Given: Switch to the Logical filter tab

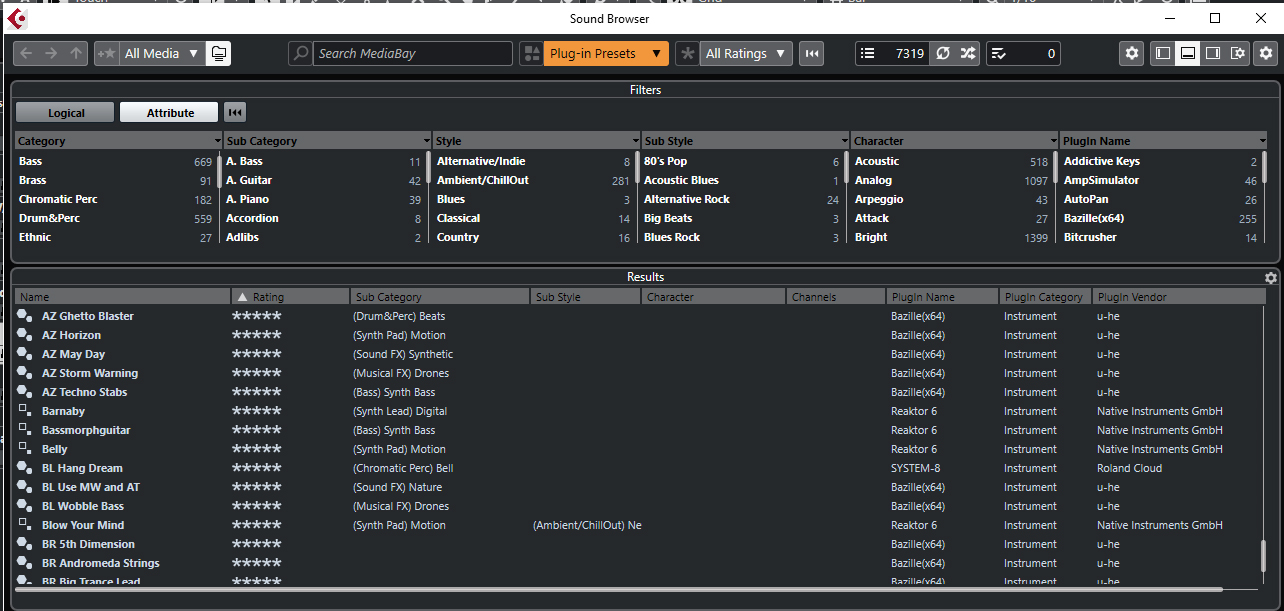Looking at the screenshot, I should pyautogui.click(x=66, y=113).
